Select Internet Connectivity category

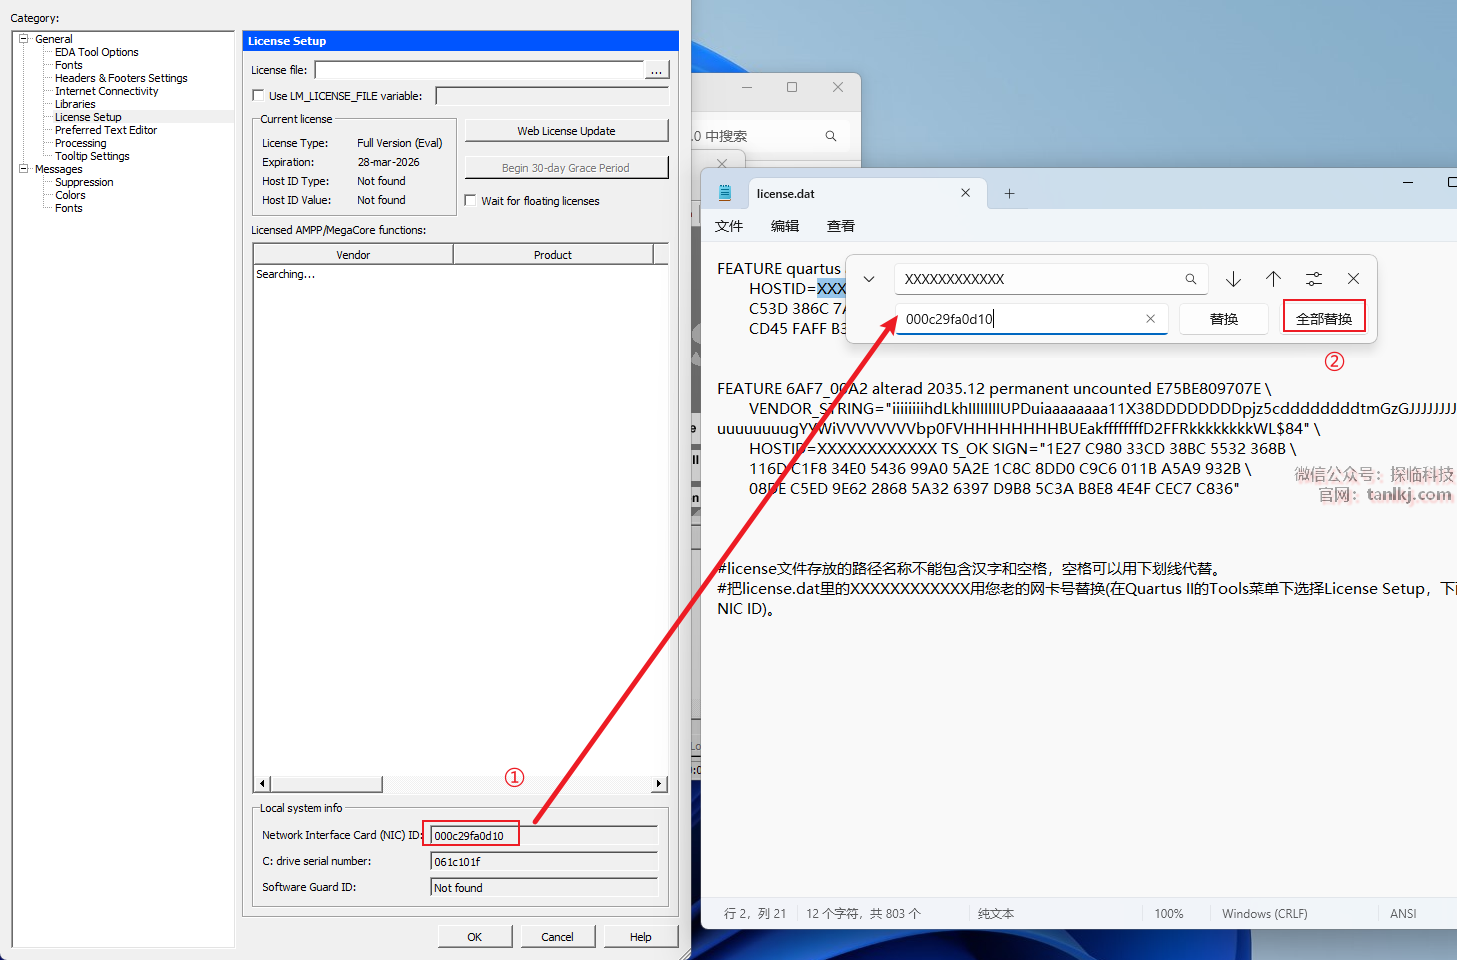tap(106, 91)
